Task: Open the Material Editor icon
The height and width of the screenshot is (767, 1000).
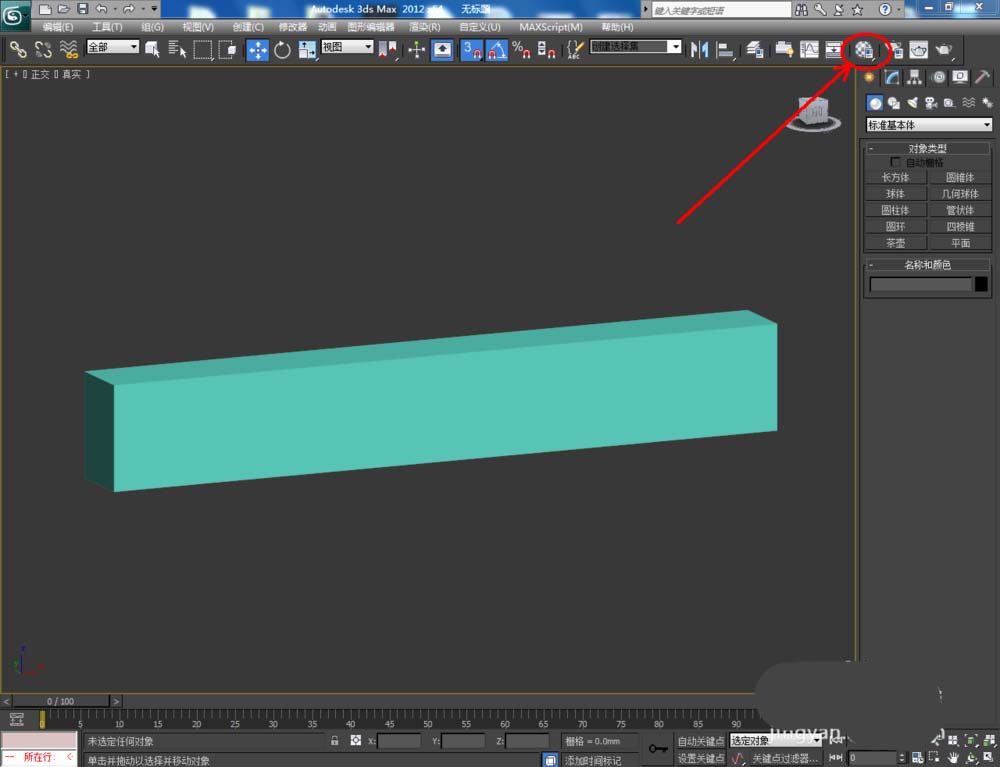Action: [x=865, y=49]
